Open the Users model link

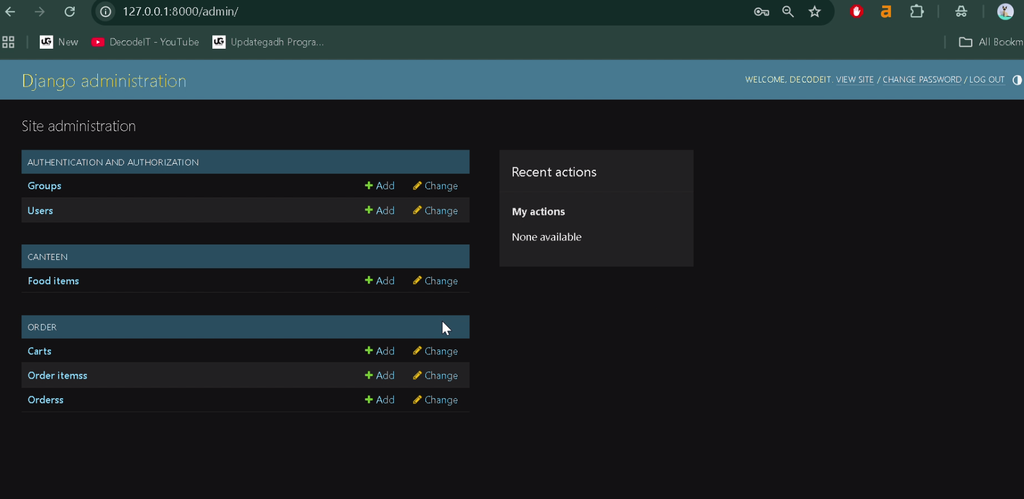coord(40,210)
